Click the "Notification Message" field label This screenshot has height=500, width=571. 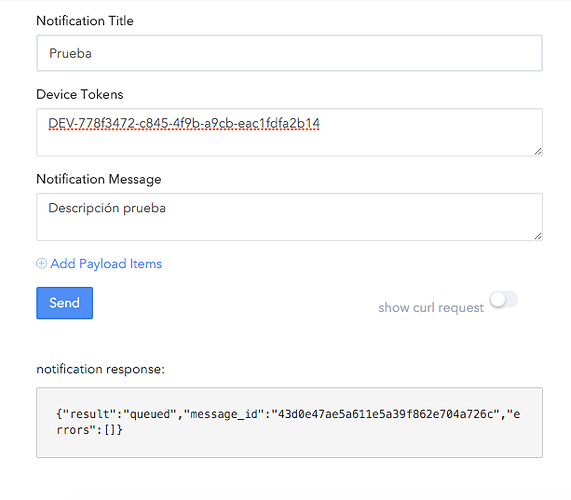99,179
